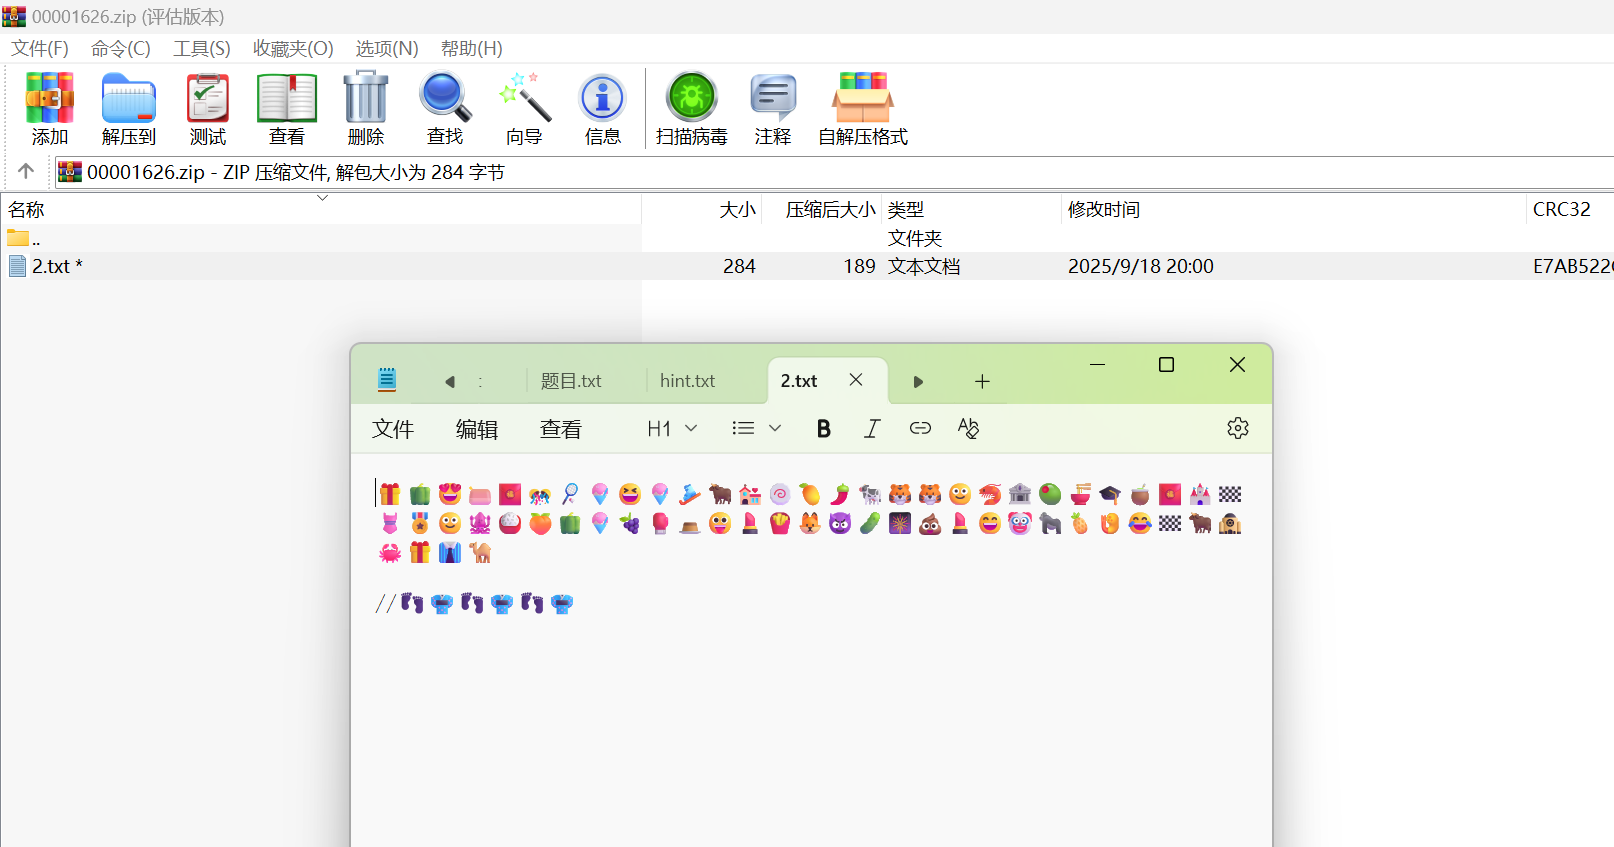This screenshot has height=847, width=1614.
Task: Click the 测试 (Test) archive icon
Action: point(208,108)
